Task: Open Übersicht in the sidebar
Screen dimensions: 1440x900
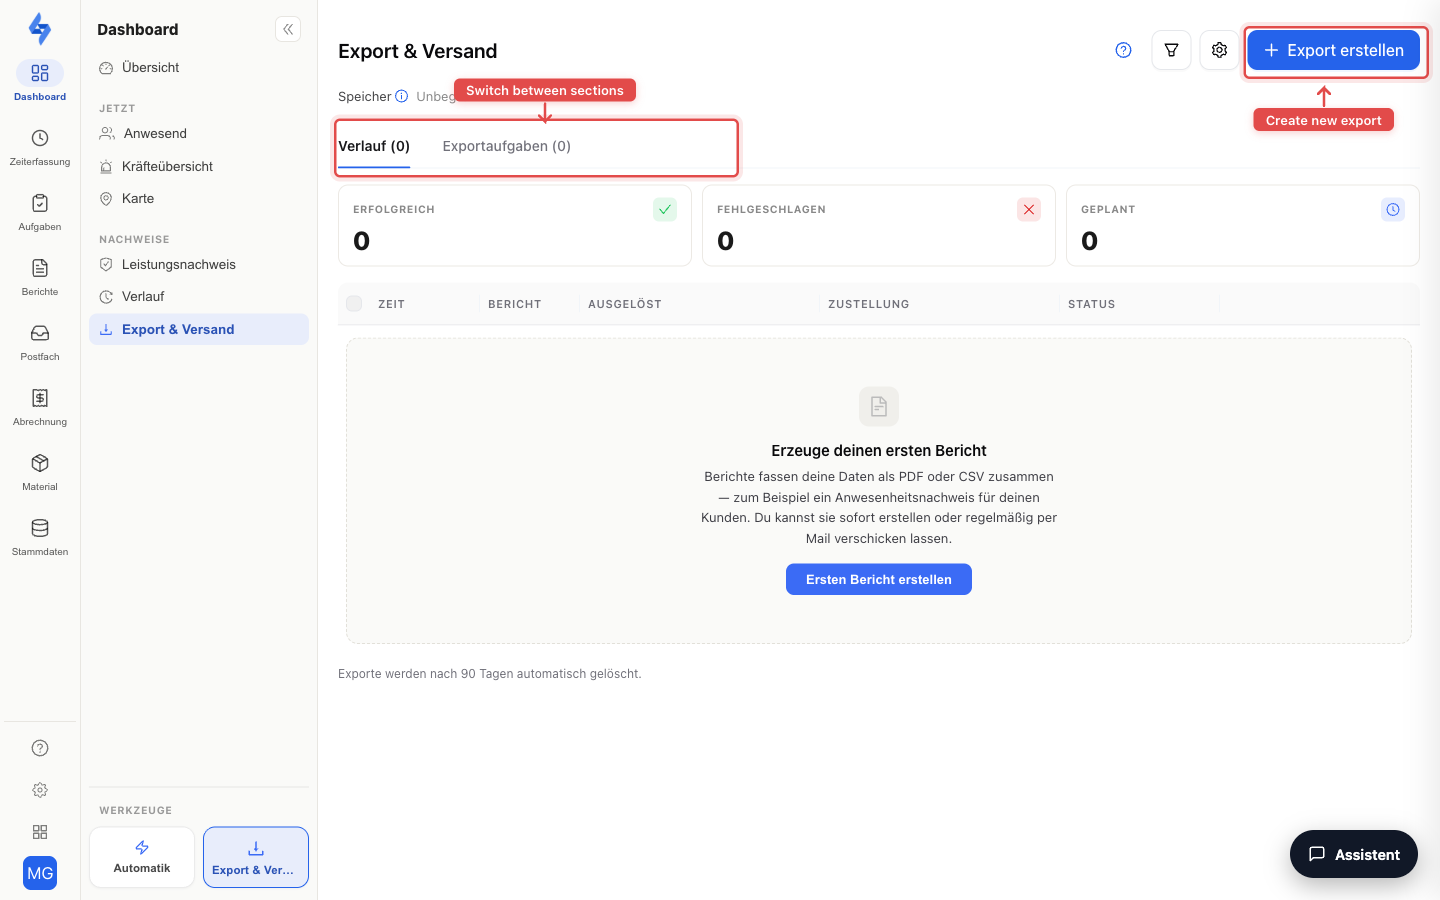Action: coord(199,68)
